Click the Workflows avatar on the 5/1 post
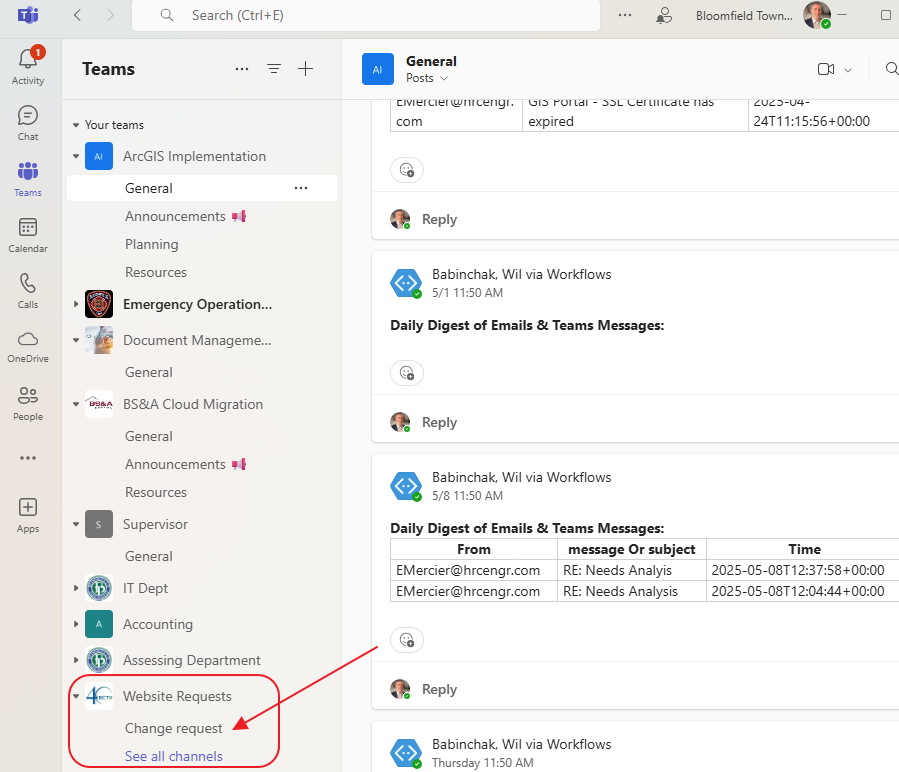The image size is (899, 772). pyautogui.click(x=406, y=283)
